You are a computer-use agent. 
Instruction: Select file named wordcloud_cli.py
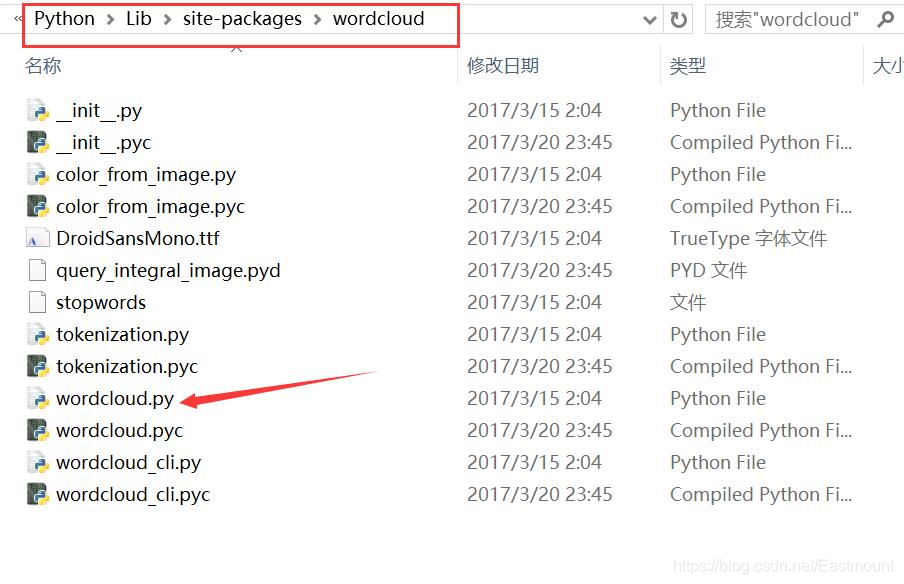129,462
